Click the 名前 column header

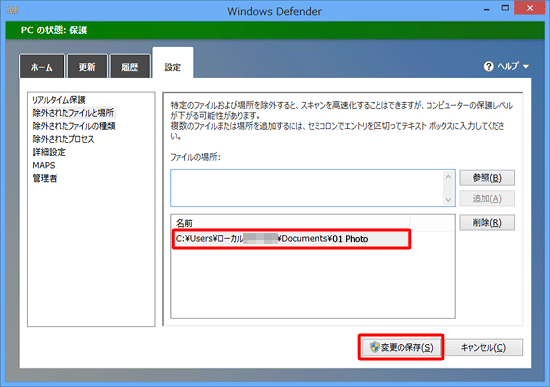[290, 223]
